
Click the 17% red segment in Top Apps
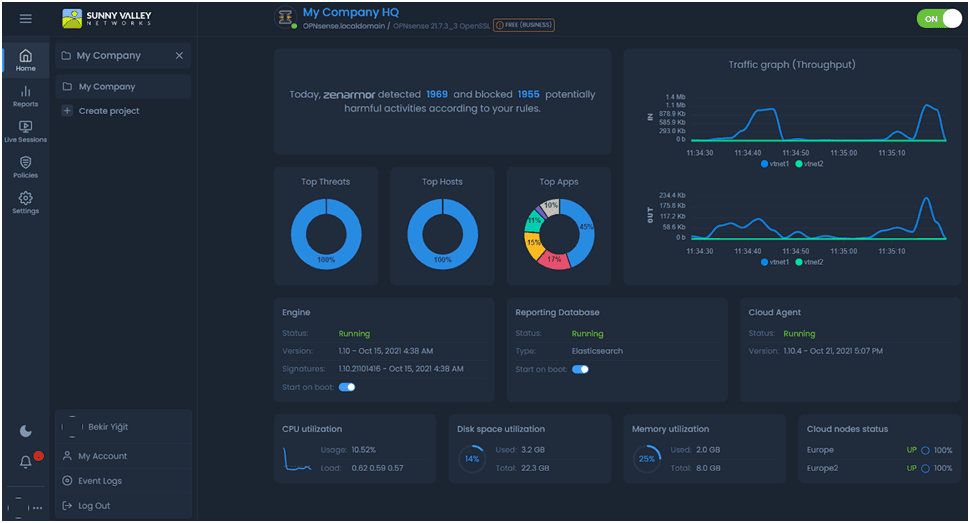click(553, 259)
